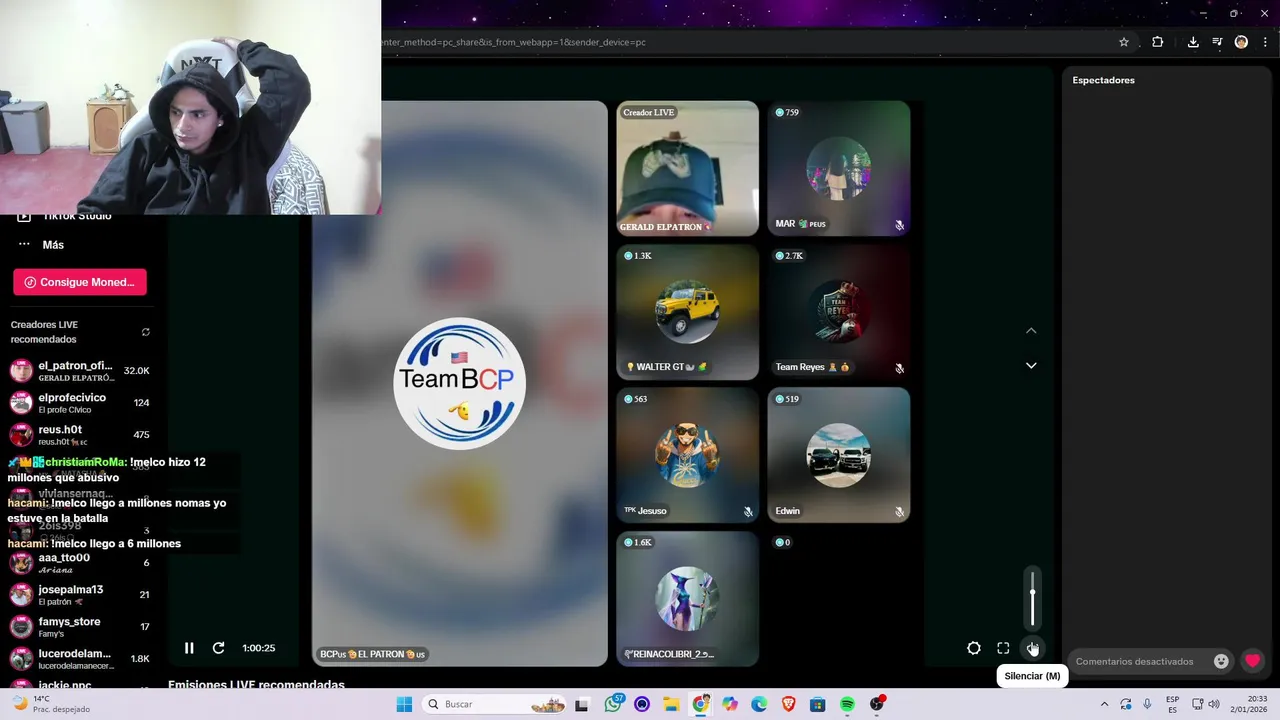This screenshot has width=1280, height=720.
Task: Select Edwin guest tile
Action: 839,455
